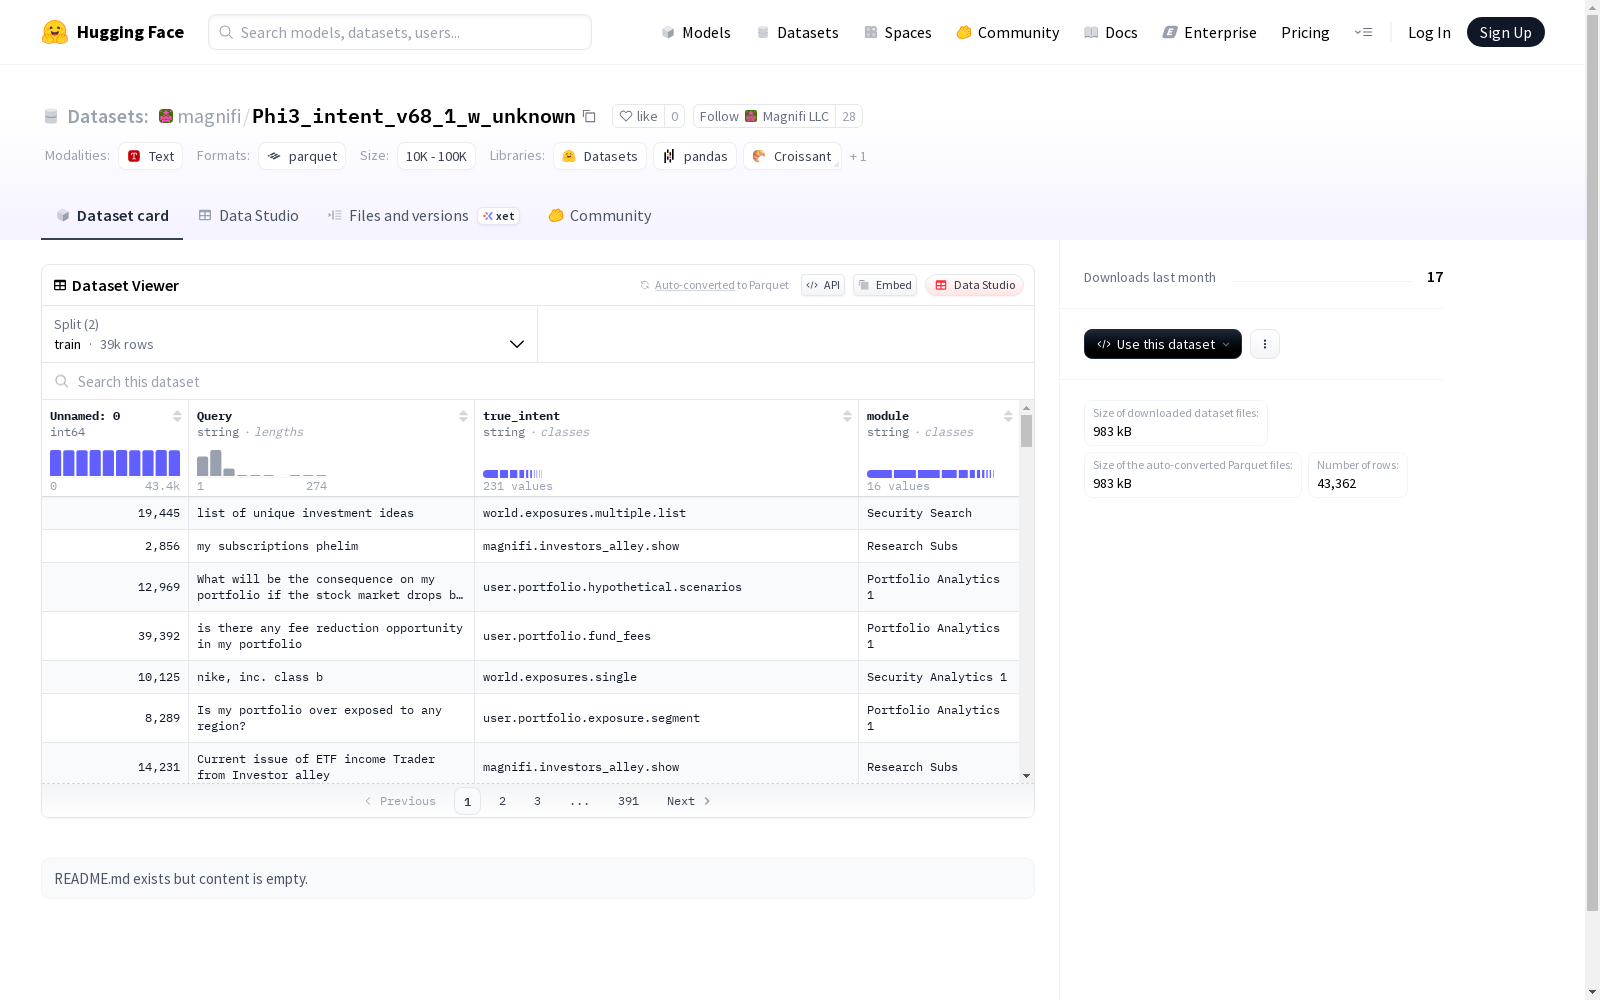Open Docs in the top navigation
This screenshot has width=1600, height=1000.
tap(1111, 32)
